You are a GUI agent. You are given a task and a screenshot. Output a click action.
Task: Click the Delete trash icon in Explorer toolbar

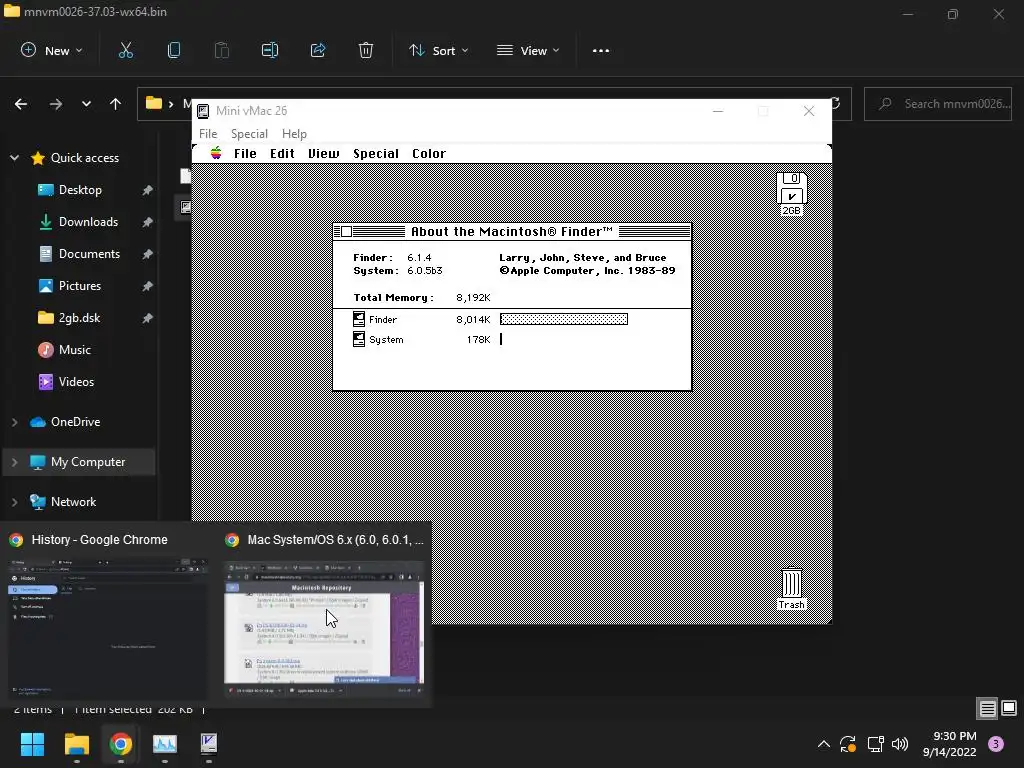pos(366,50)
